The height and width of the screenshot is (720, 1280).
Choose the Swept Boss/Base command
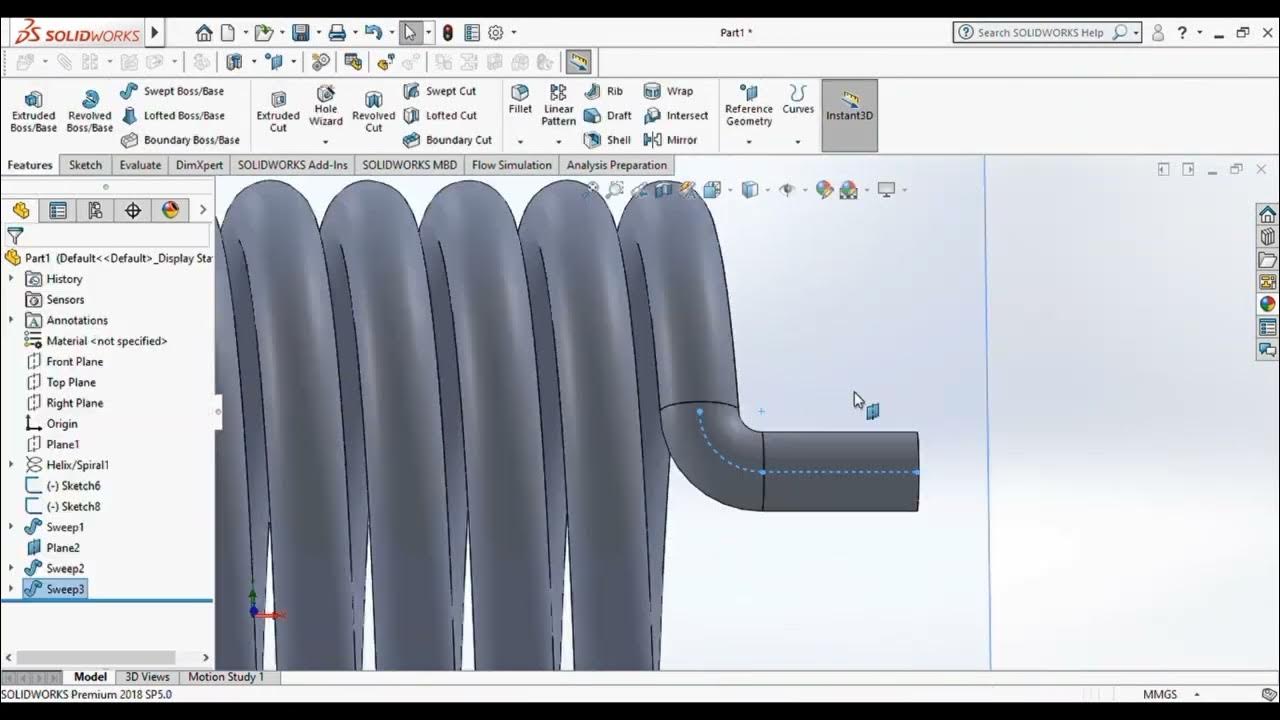(172, 91)
